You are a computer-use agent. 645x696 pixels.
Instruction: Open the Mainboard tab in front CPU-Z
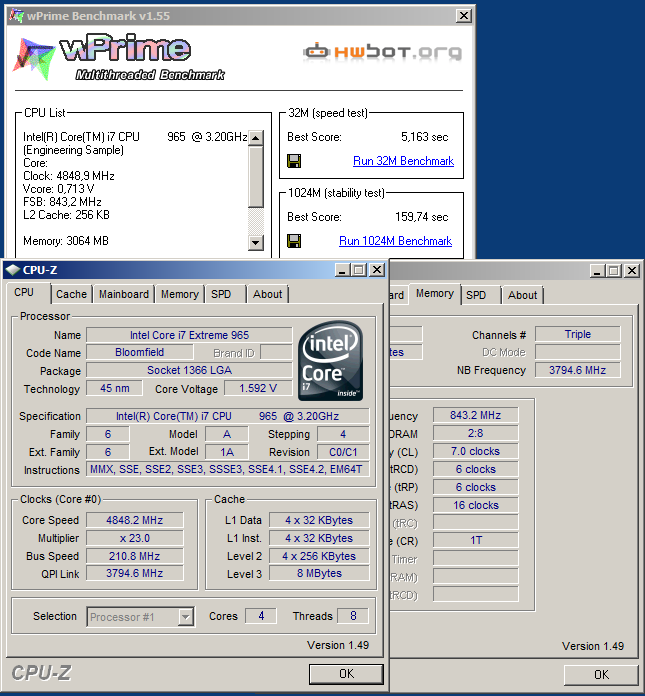(x=123, y=294)
